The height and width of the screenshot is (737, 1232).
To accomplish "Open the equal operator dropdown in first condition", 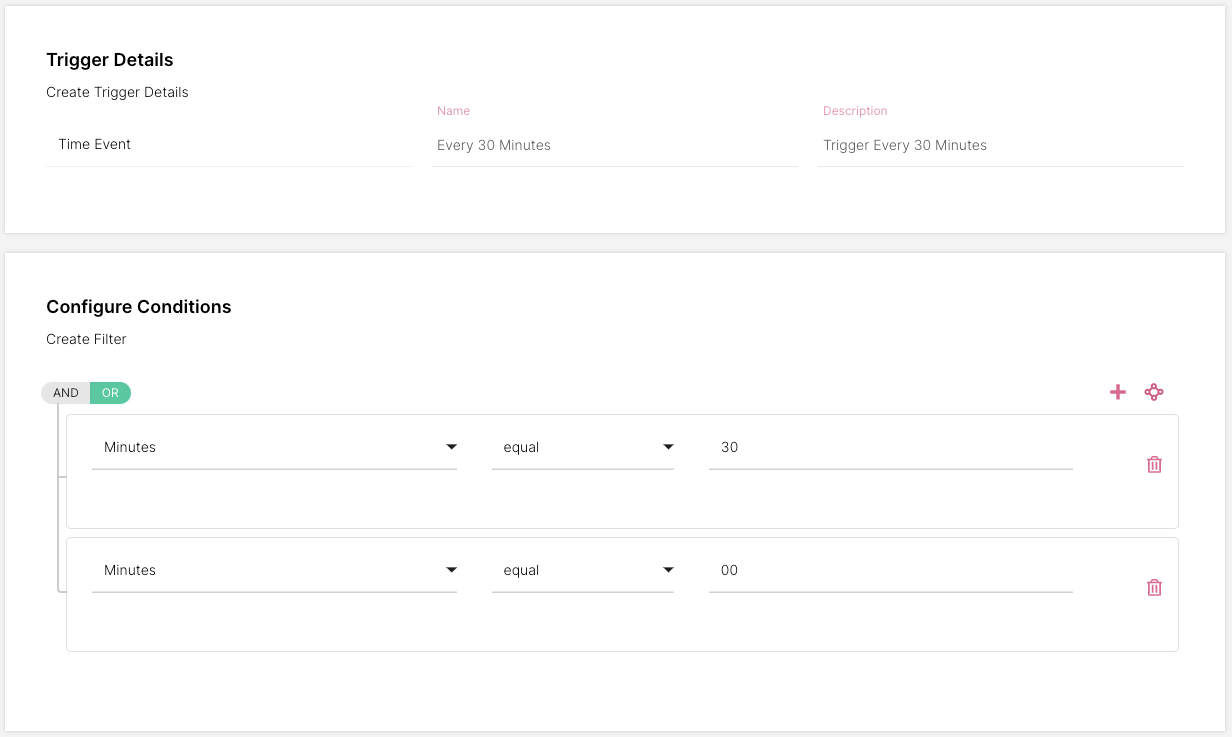I will click(x=580, y=447).
